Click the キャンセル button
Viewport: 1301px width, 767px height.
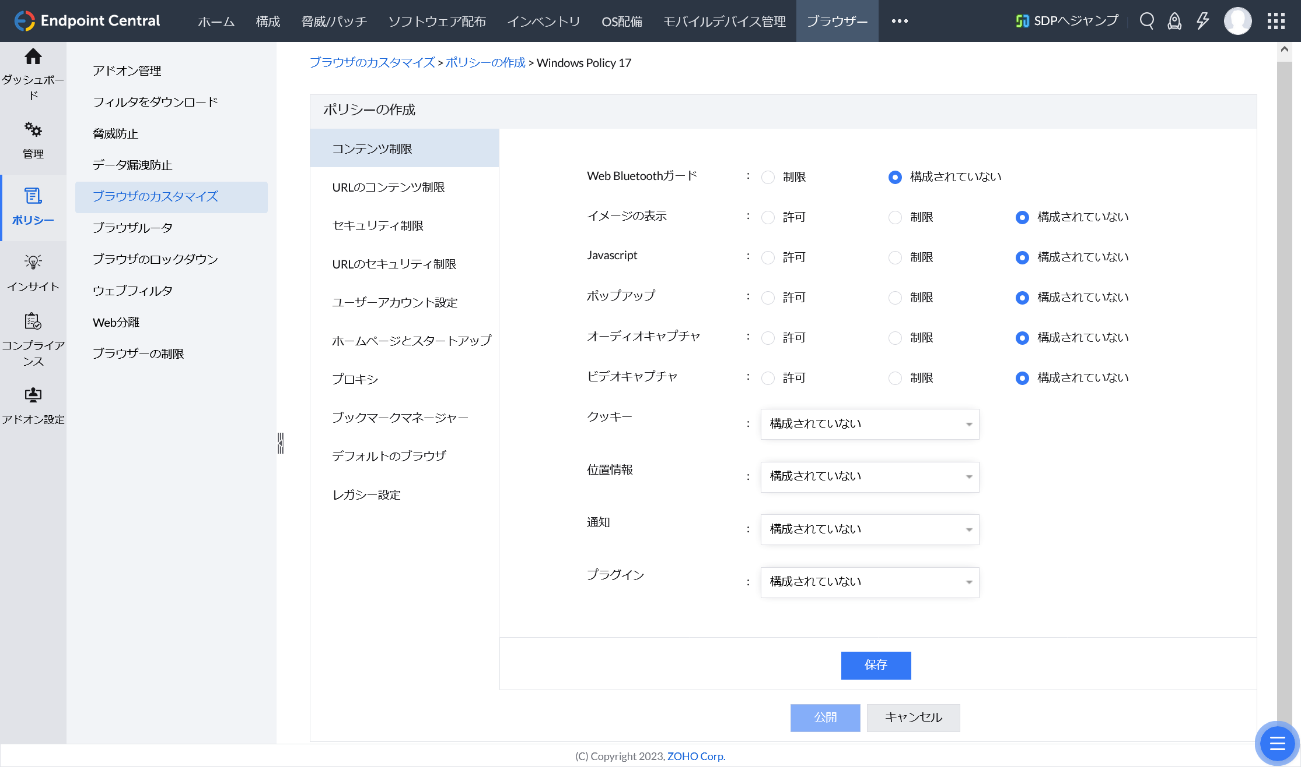tap(913, 718)
